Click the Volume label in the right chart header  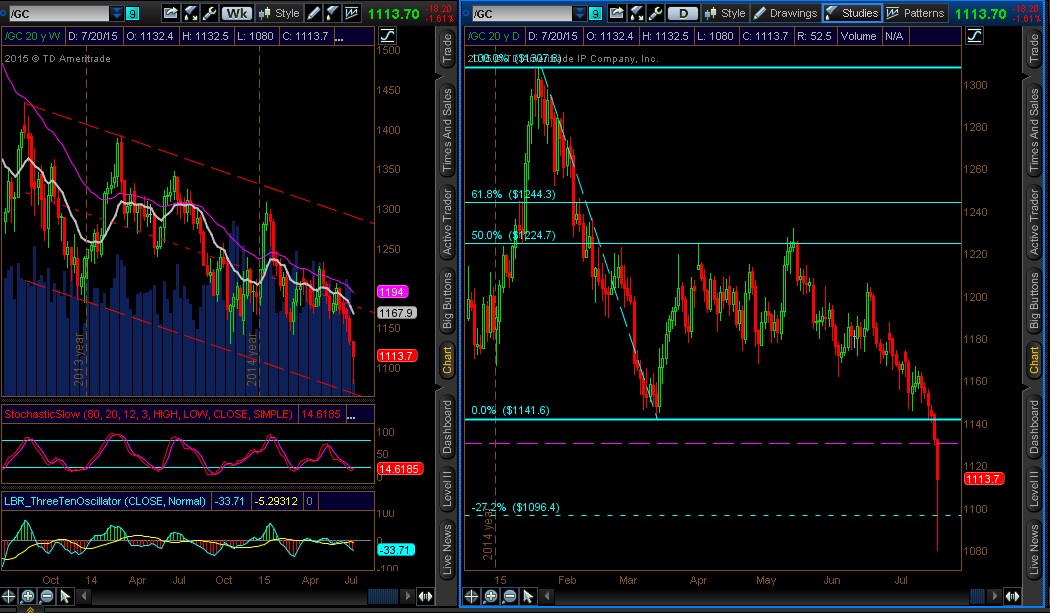click(858, 36)
